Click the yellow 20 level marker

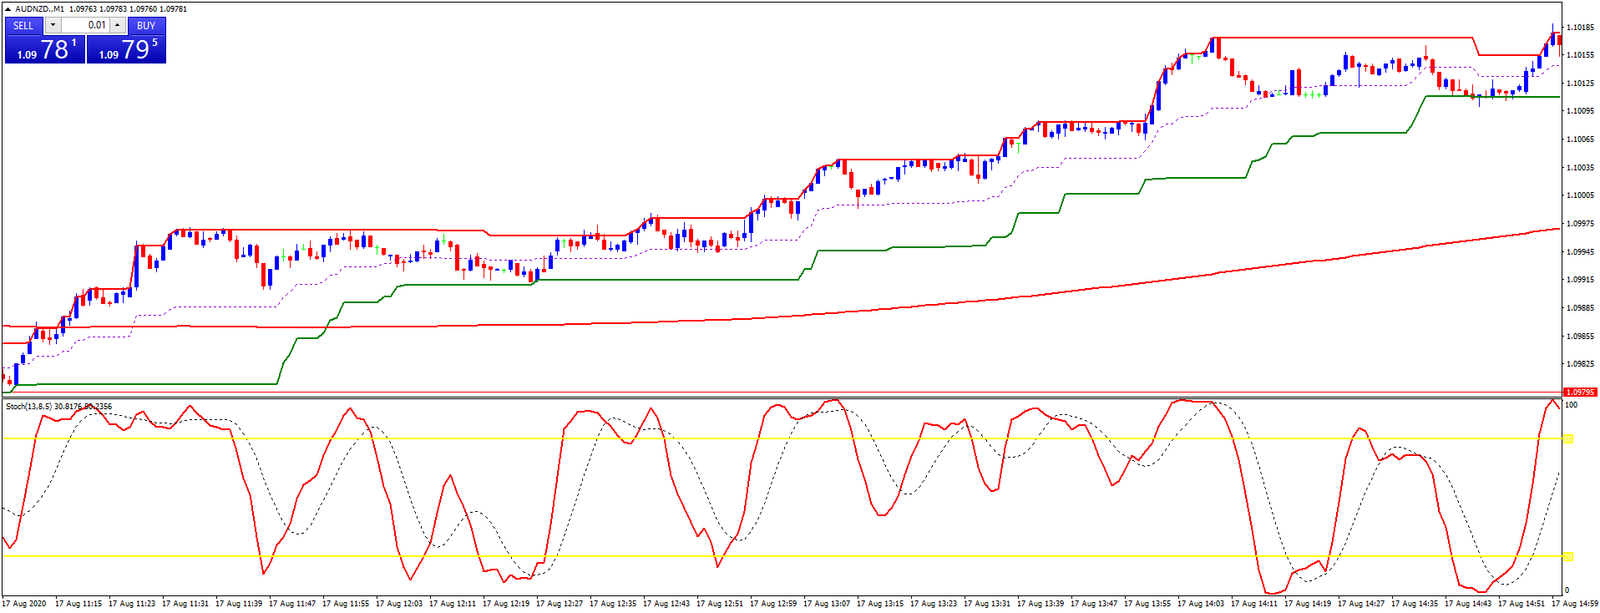pos(1568,556)
